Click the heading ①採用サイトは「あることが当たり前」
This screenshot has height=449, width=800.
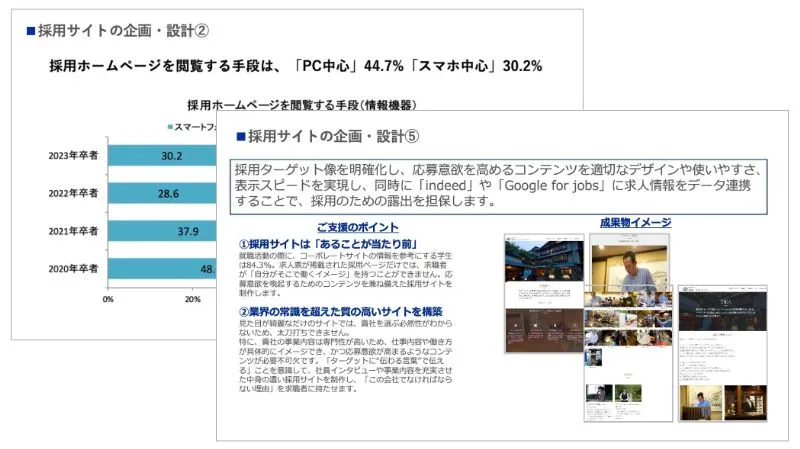[328, 244]
